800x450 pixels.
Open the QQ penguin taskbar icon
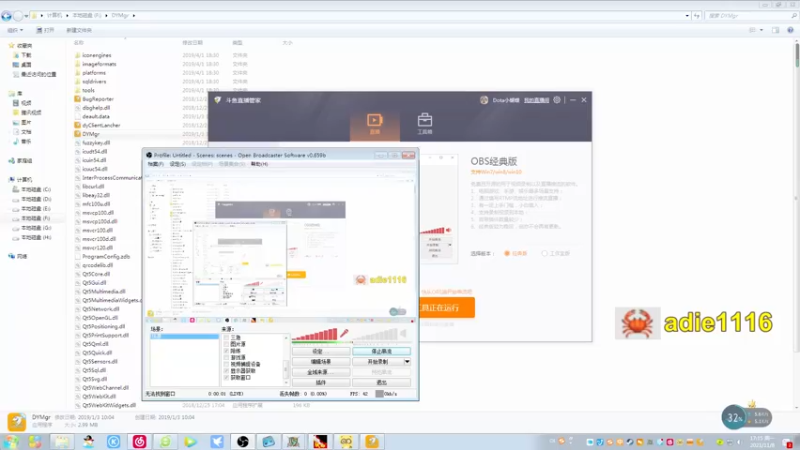click(x=88, y=441)
